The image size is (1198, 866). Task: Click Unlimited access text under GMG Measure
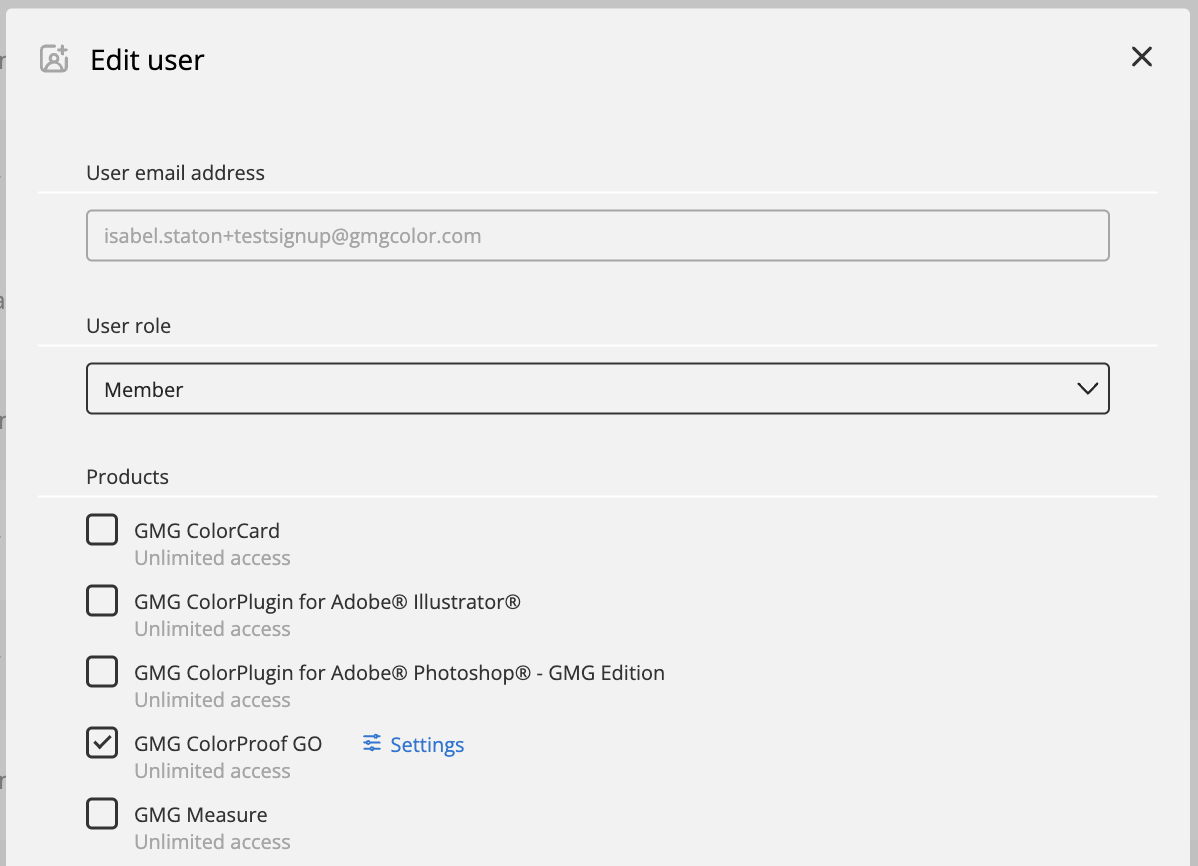click(x=212, y=842)
